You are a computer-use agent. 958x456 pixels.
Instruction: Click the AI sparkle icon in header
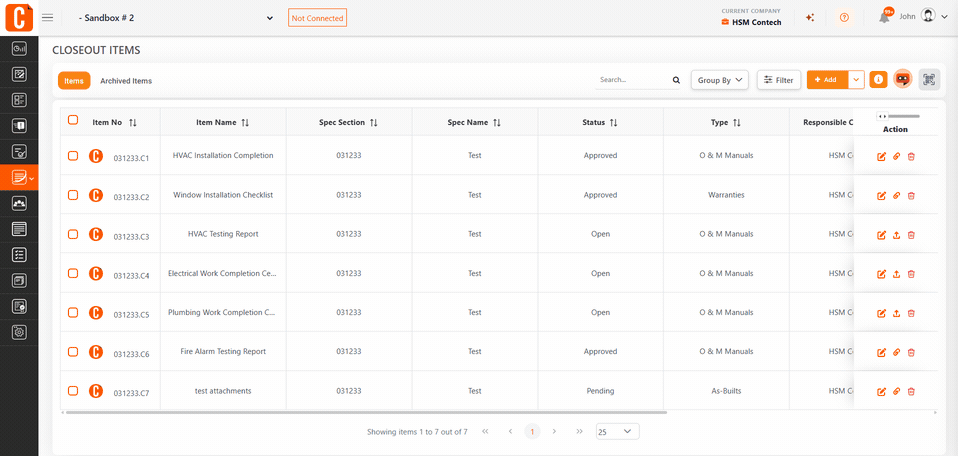point(810,18)
